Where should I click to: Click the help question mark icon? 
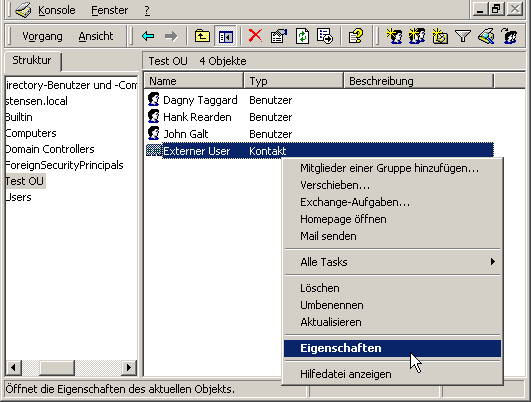click(x=356, y=36)
